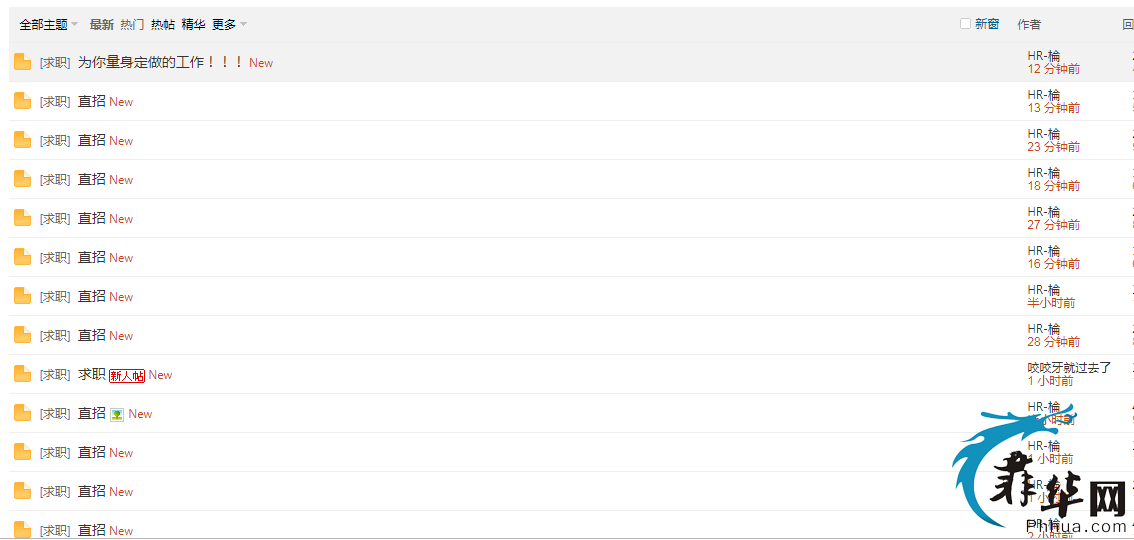The height and width of the screenshot is (540, 1134).
Task: Click the folder icon beside 为你量身定做的工作 thread
Action: 22,62
